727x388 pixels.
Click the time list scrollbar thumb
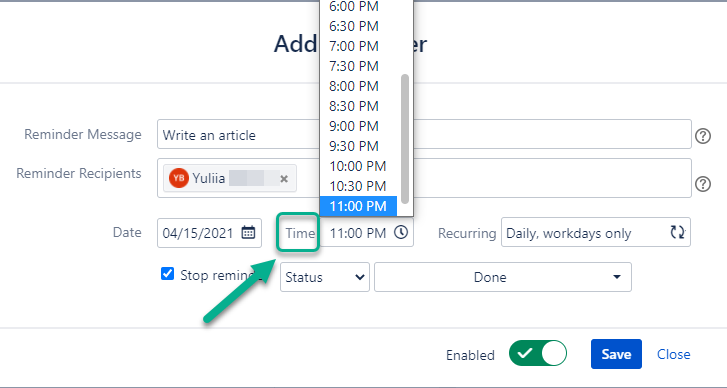click(405, 139)
